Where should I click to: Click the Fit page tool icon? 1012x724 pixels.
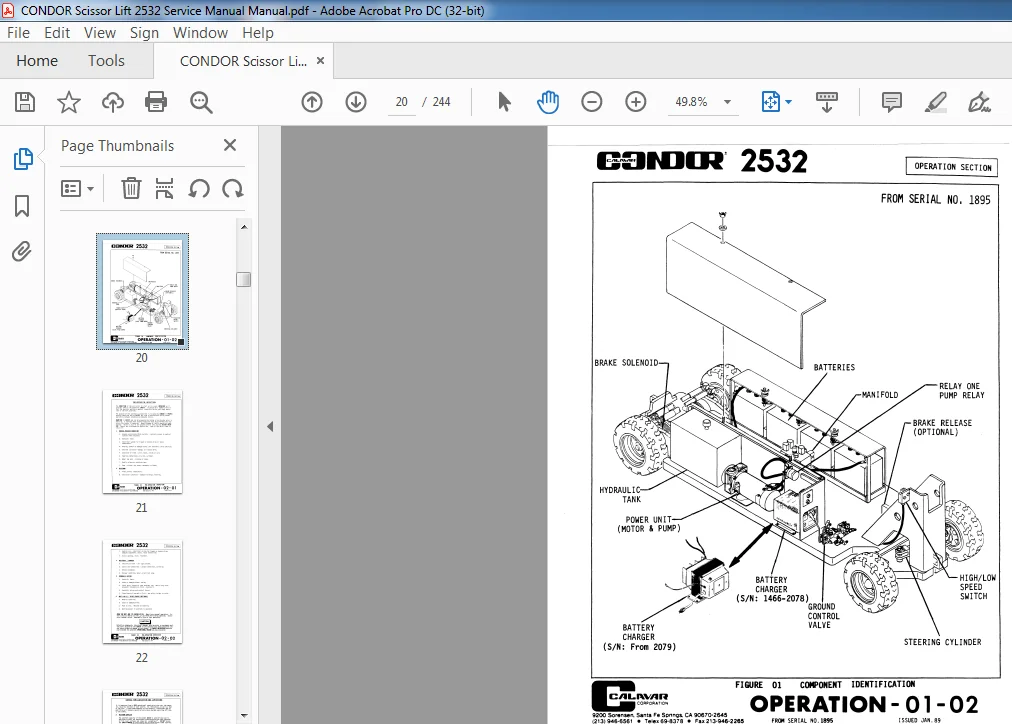pos(771,102)
